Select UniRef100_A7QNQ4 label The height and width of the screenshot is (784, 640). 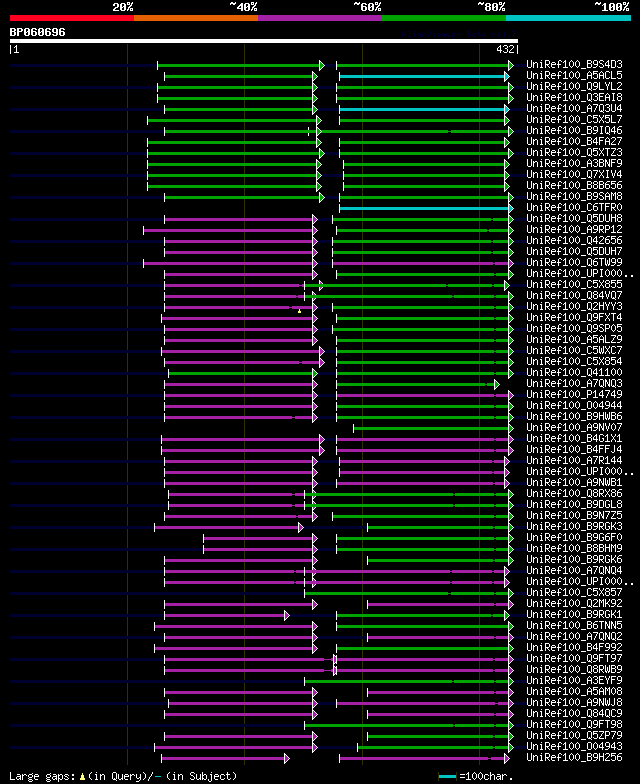pos(574,570)
